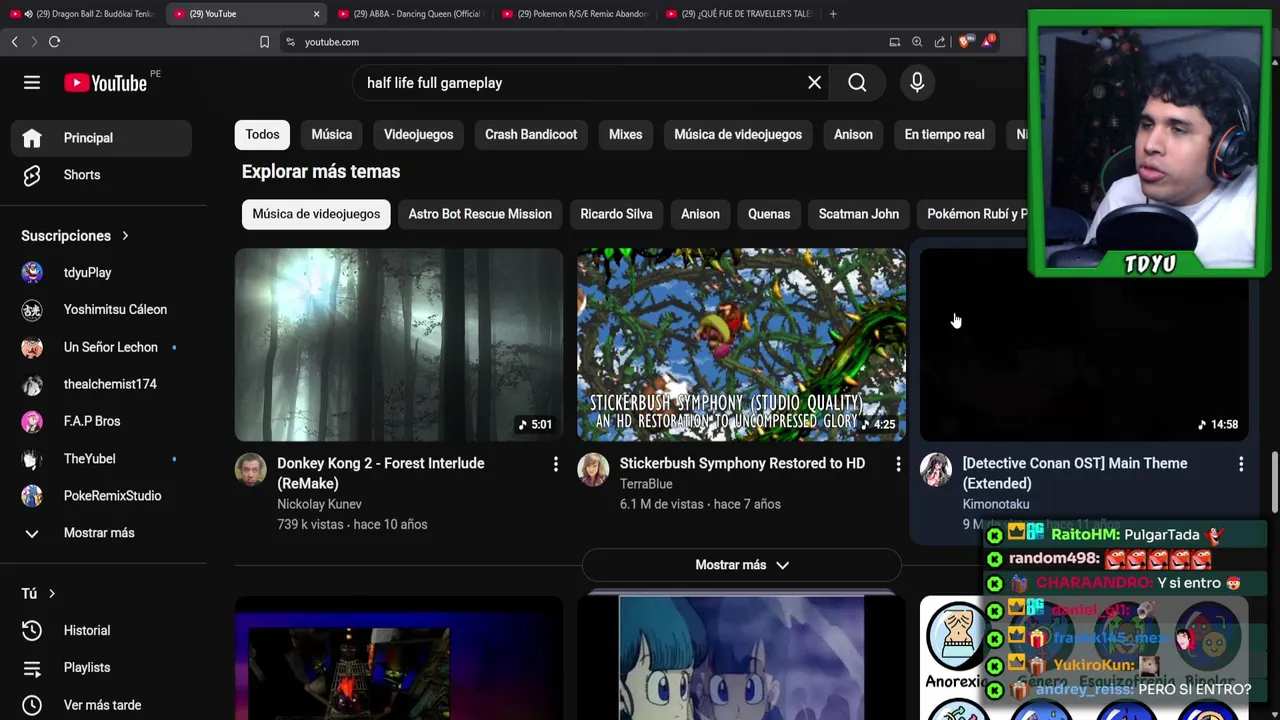Open F.A.P Bros subscription

[x=101, y=422]
